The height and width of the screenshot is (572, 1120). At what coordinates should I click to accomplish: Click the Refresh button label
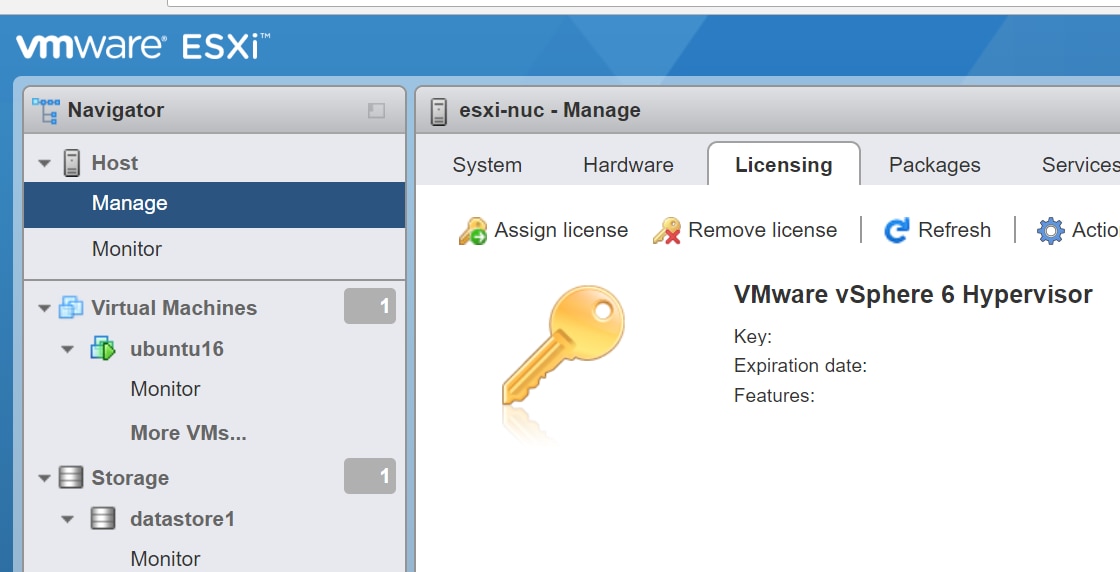pyautogui.click(x=954, y=230)
